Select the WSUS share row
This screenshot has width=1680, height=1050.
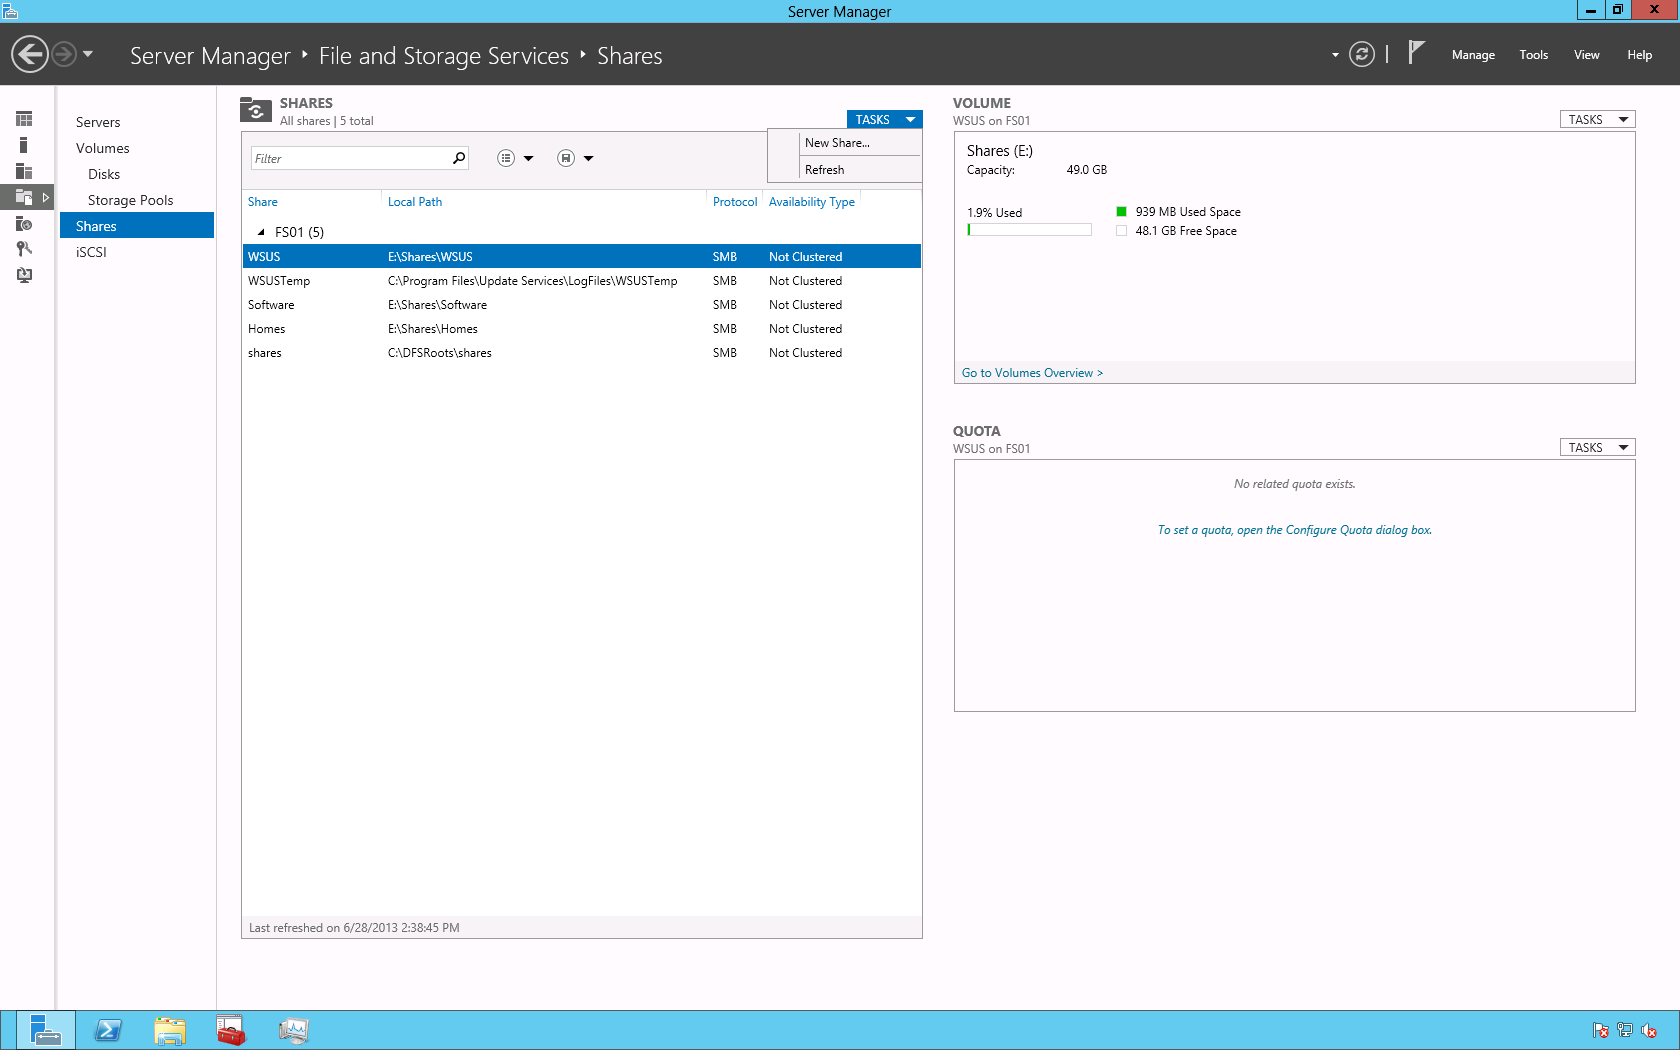click(581, 257)
